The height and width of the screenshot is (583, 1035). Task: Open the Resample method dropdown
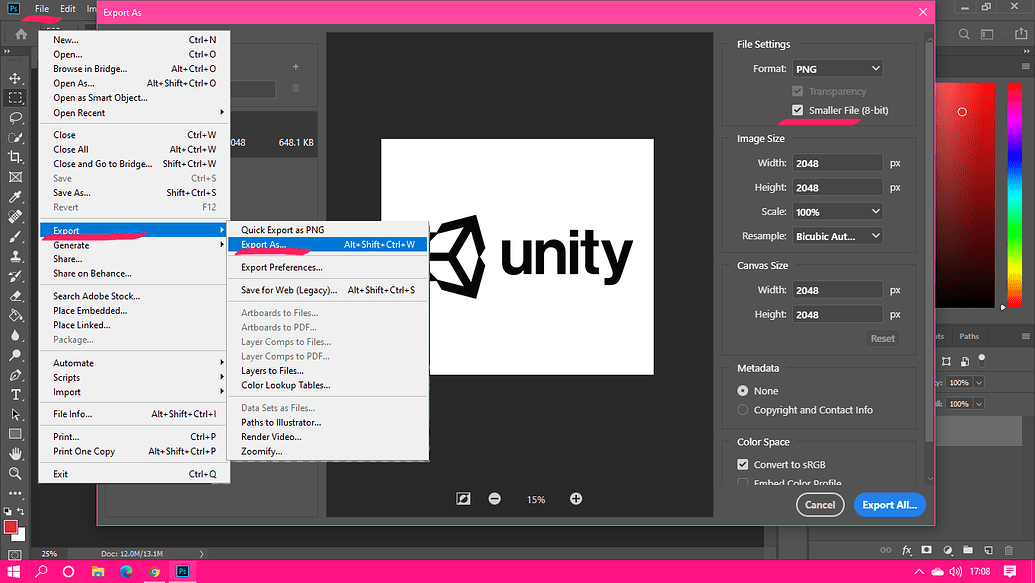click(x=837, y=235)
